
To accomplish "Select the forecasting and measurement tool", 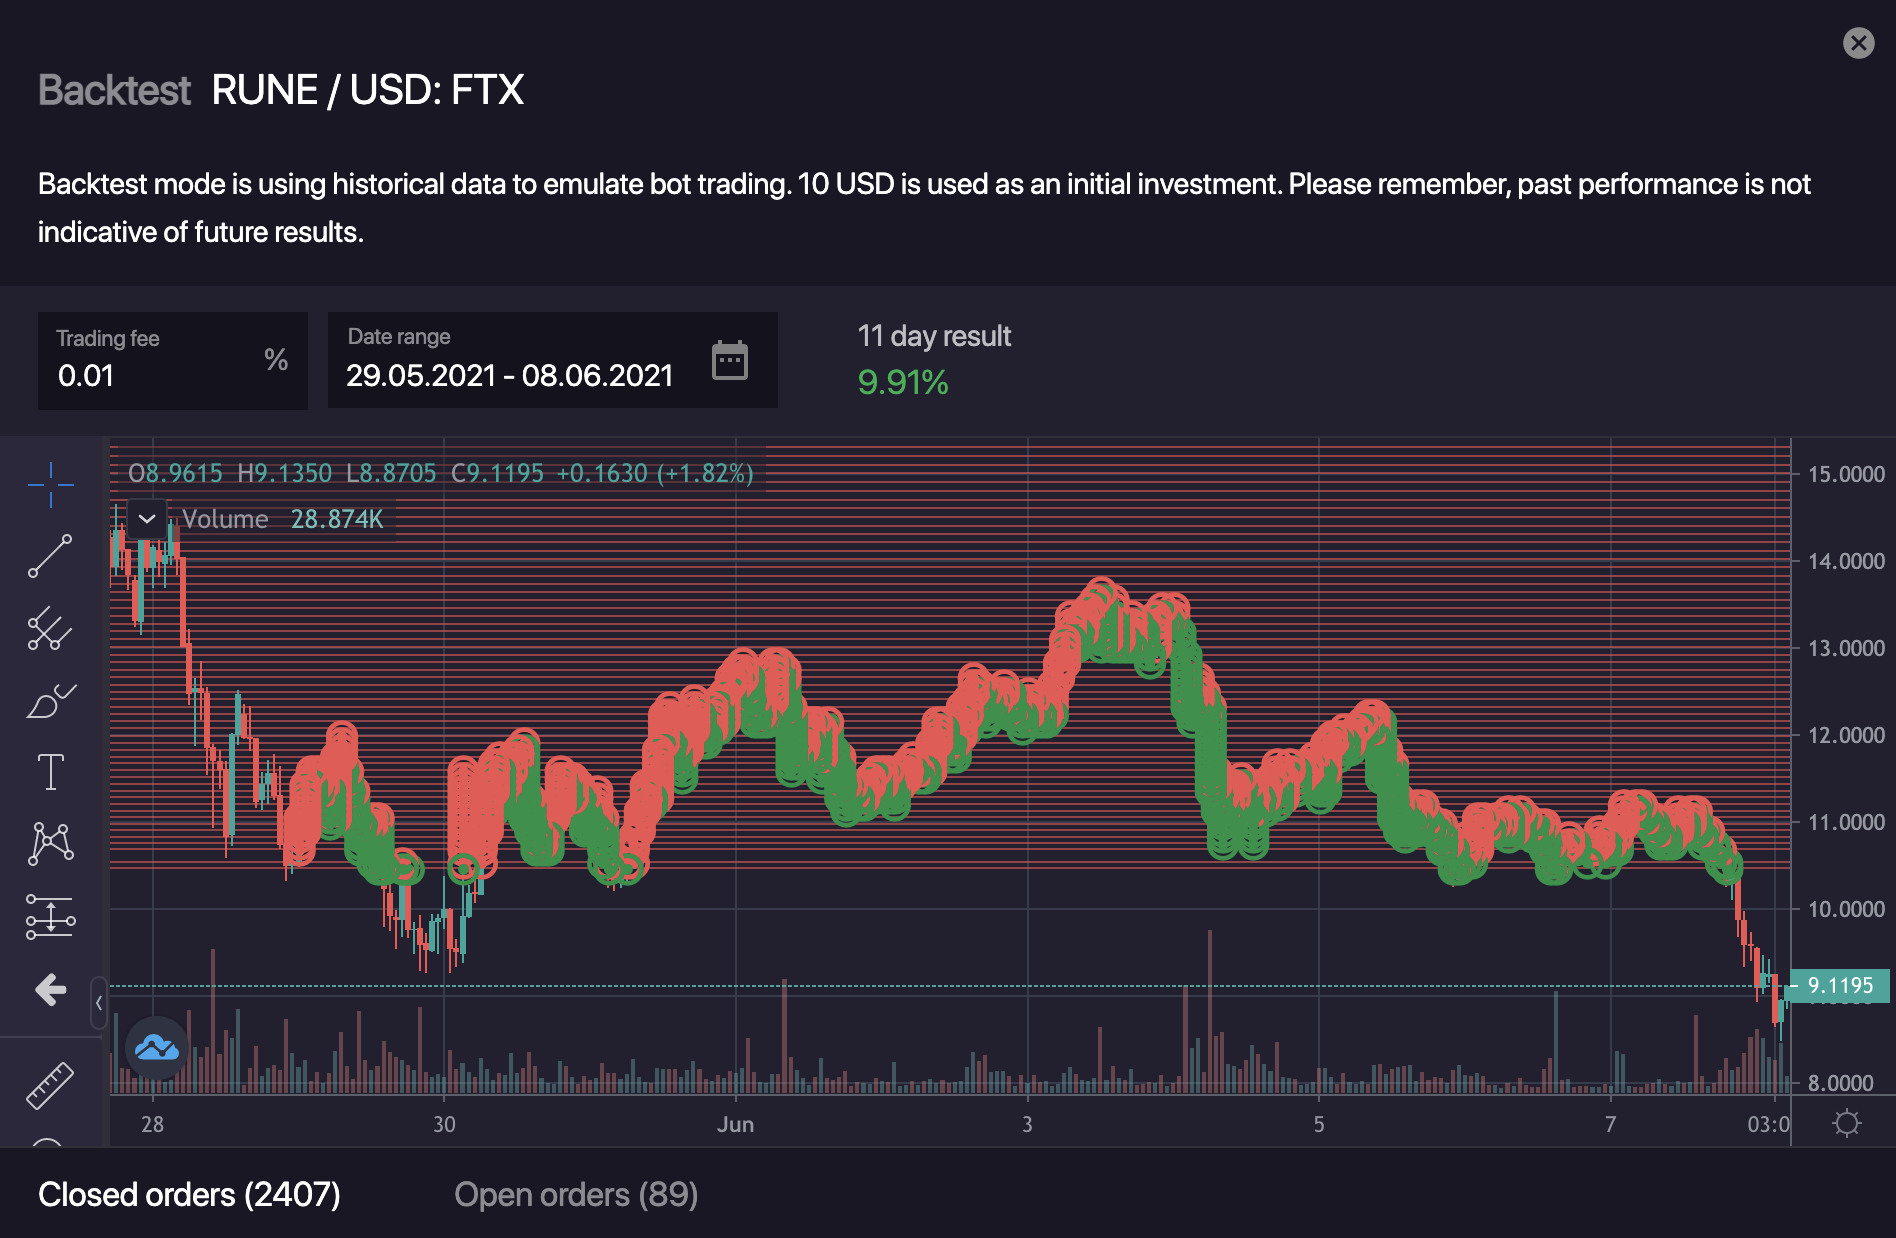I will [50, 916].
